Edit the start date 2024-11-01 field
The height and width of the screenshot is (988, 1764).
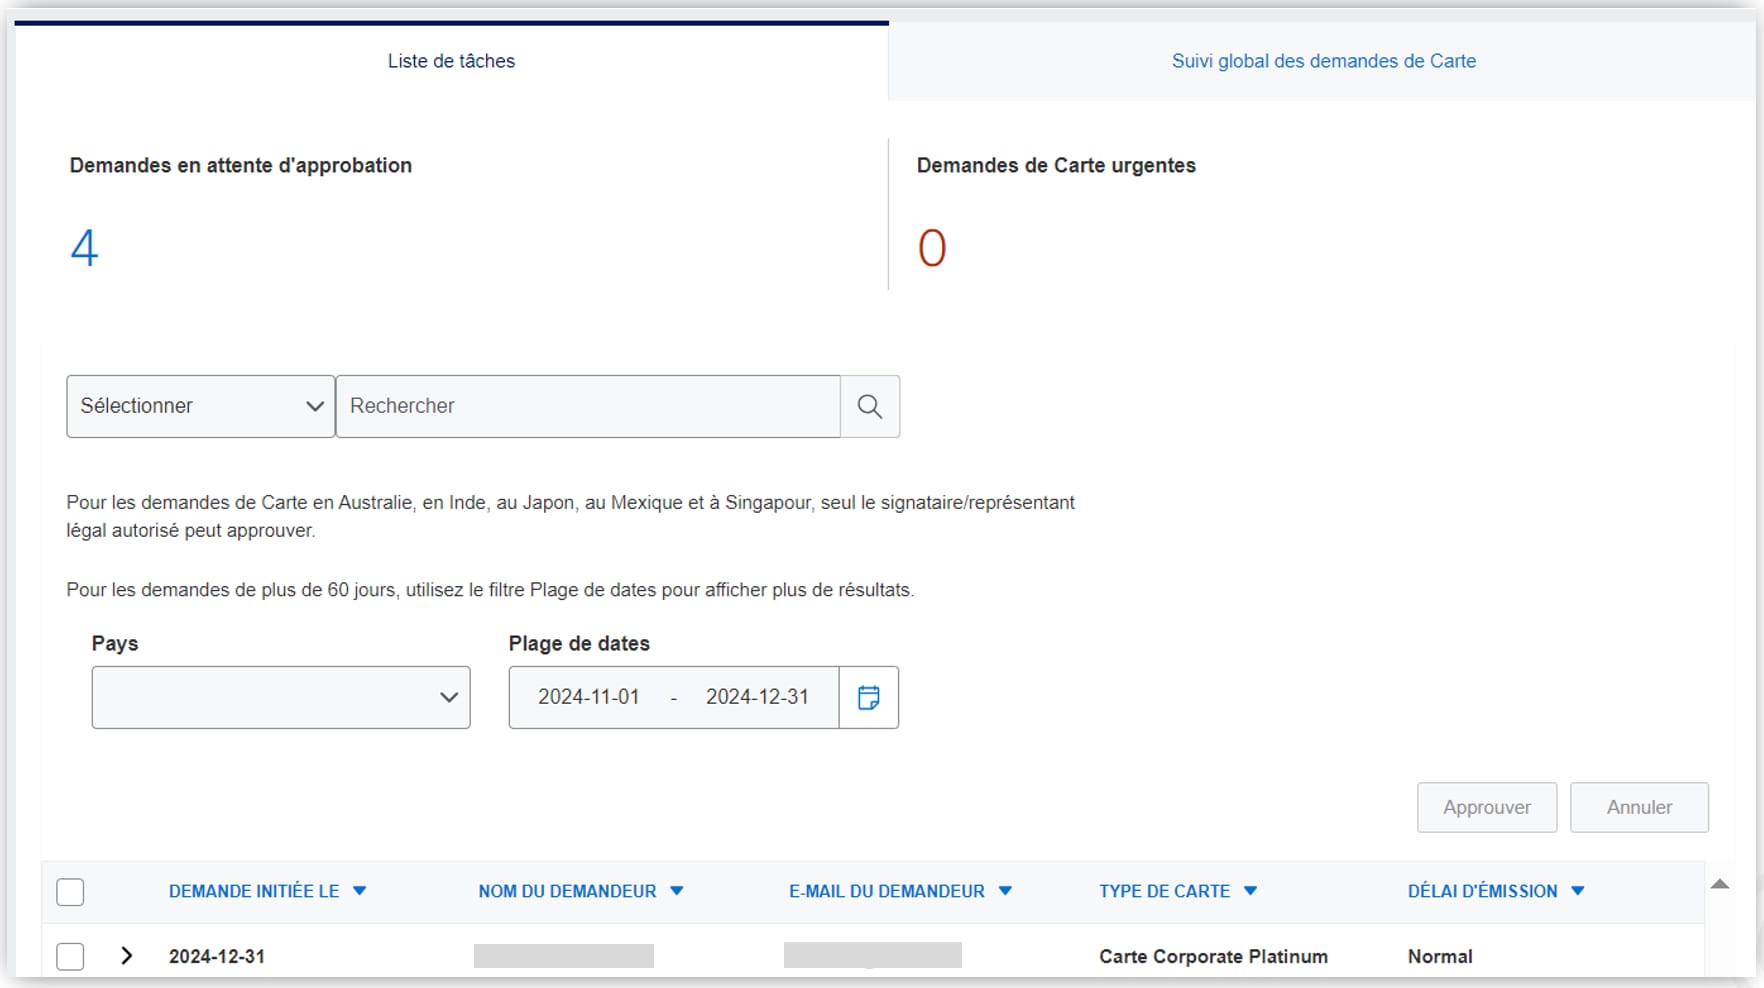pyautogui.click(x=590, y=697)
